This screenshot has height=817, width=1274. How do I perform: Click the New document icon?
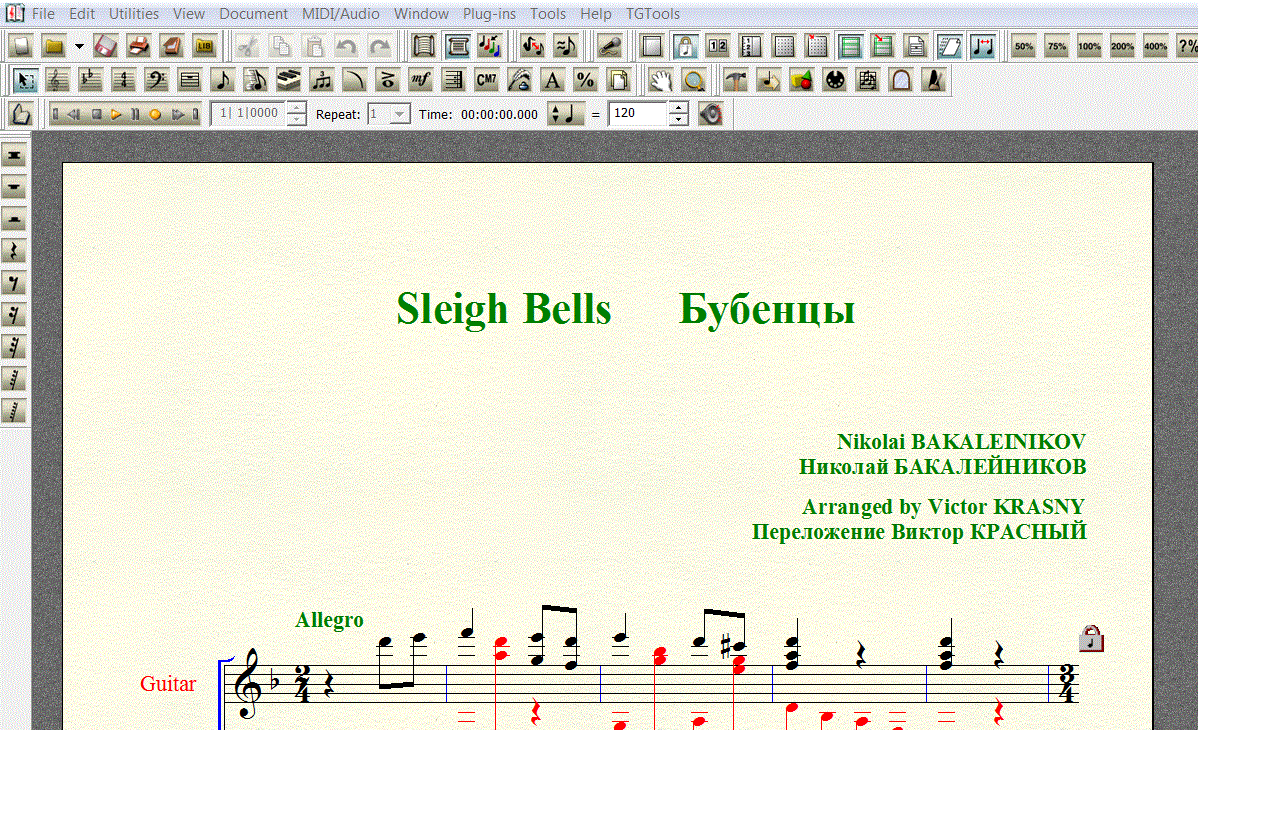(21, 46)
